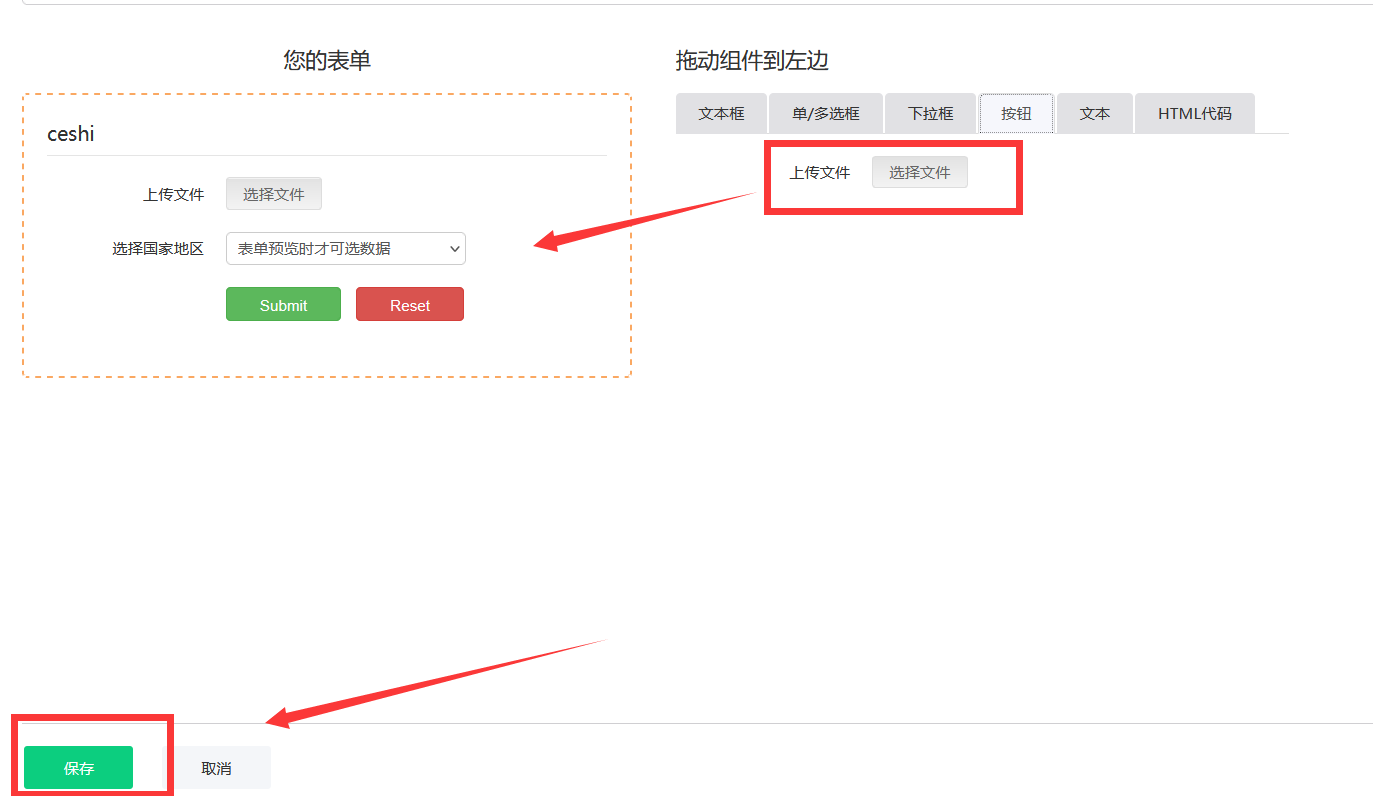This screenshot has width=1373, height=796.
Task: Click 上传文件 label in component panel
Action: pyautogui.click(x=819, y=173)
